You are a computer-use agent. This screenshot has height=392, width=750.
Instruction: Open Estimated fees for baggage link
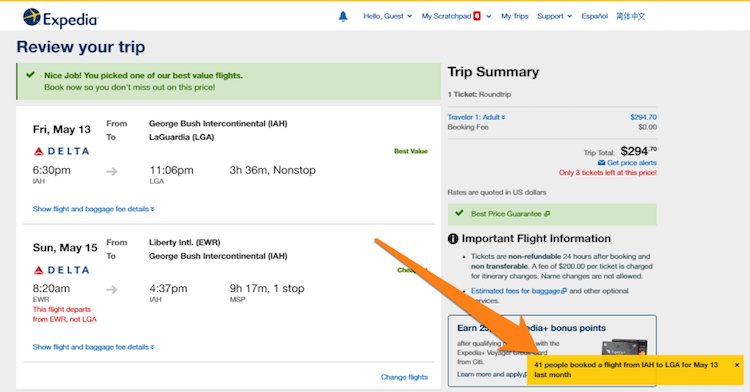coord(518,291)
